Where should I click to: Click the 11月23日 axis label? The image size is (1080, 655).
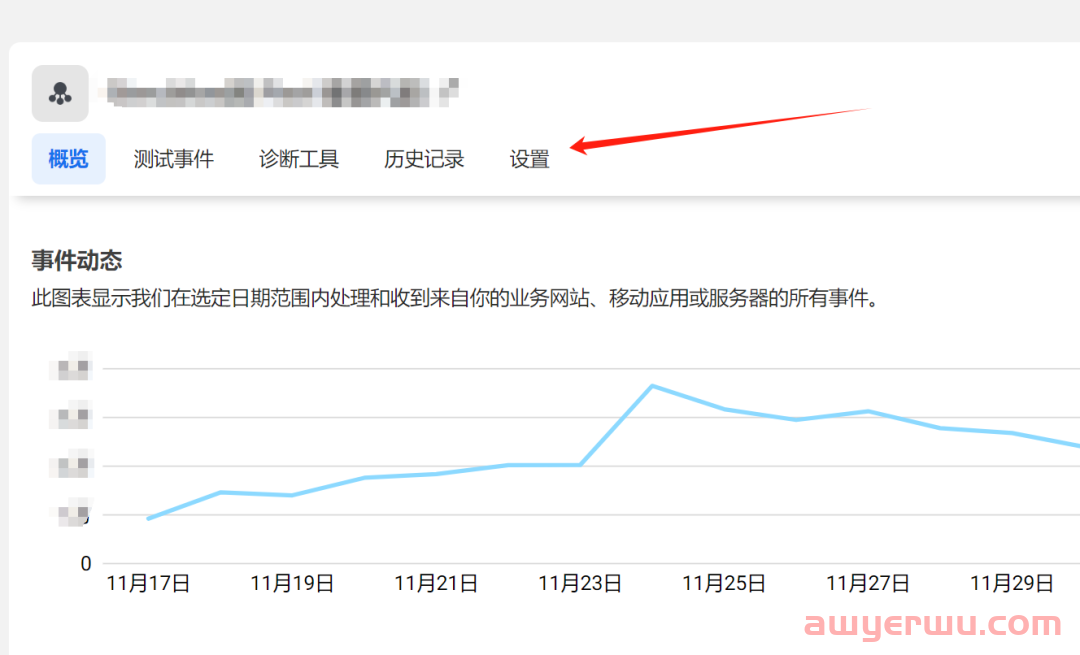(x=580, y=583)
